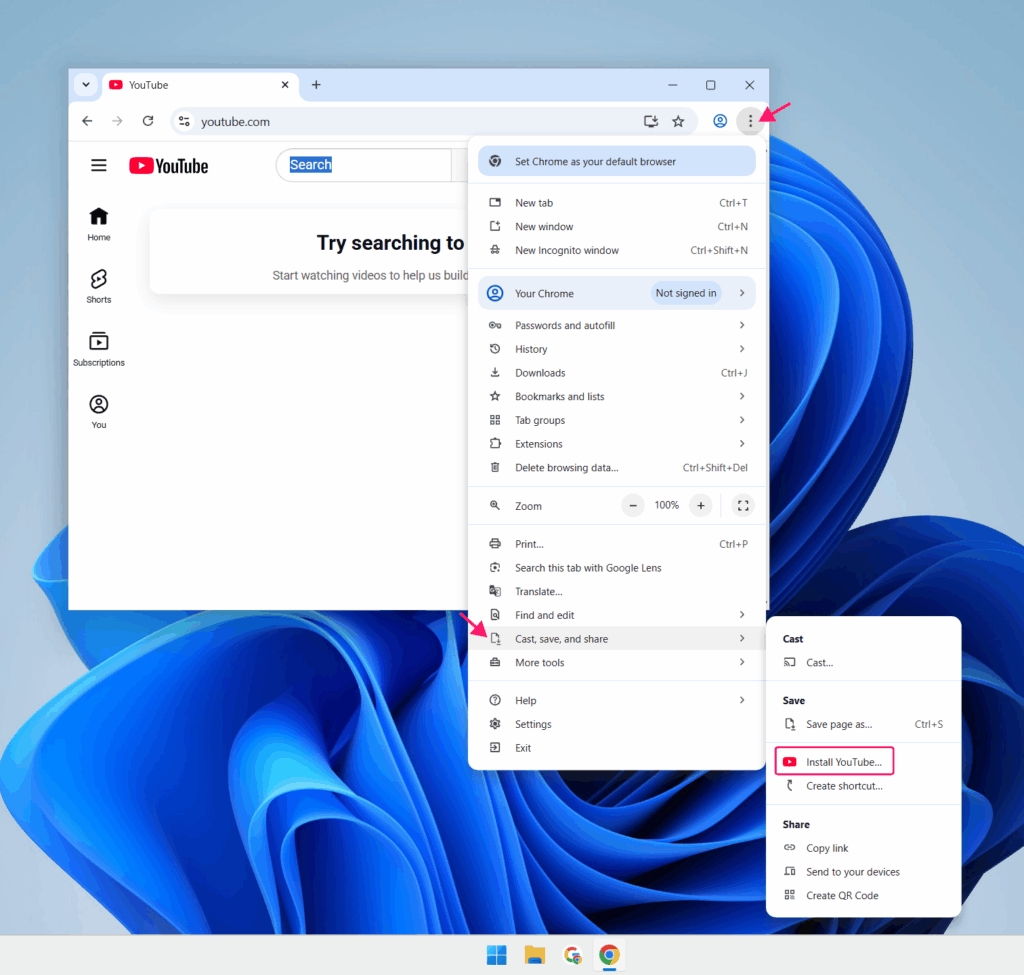Decrease zoom with minus button
This screenshot has width=1024, height=975.
pos(633,505)
